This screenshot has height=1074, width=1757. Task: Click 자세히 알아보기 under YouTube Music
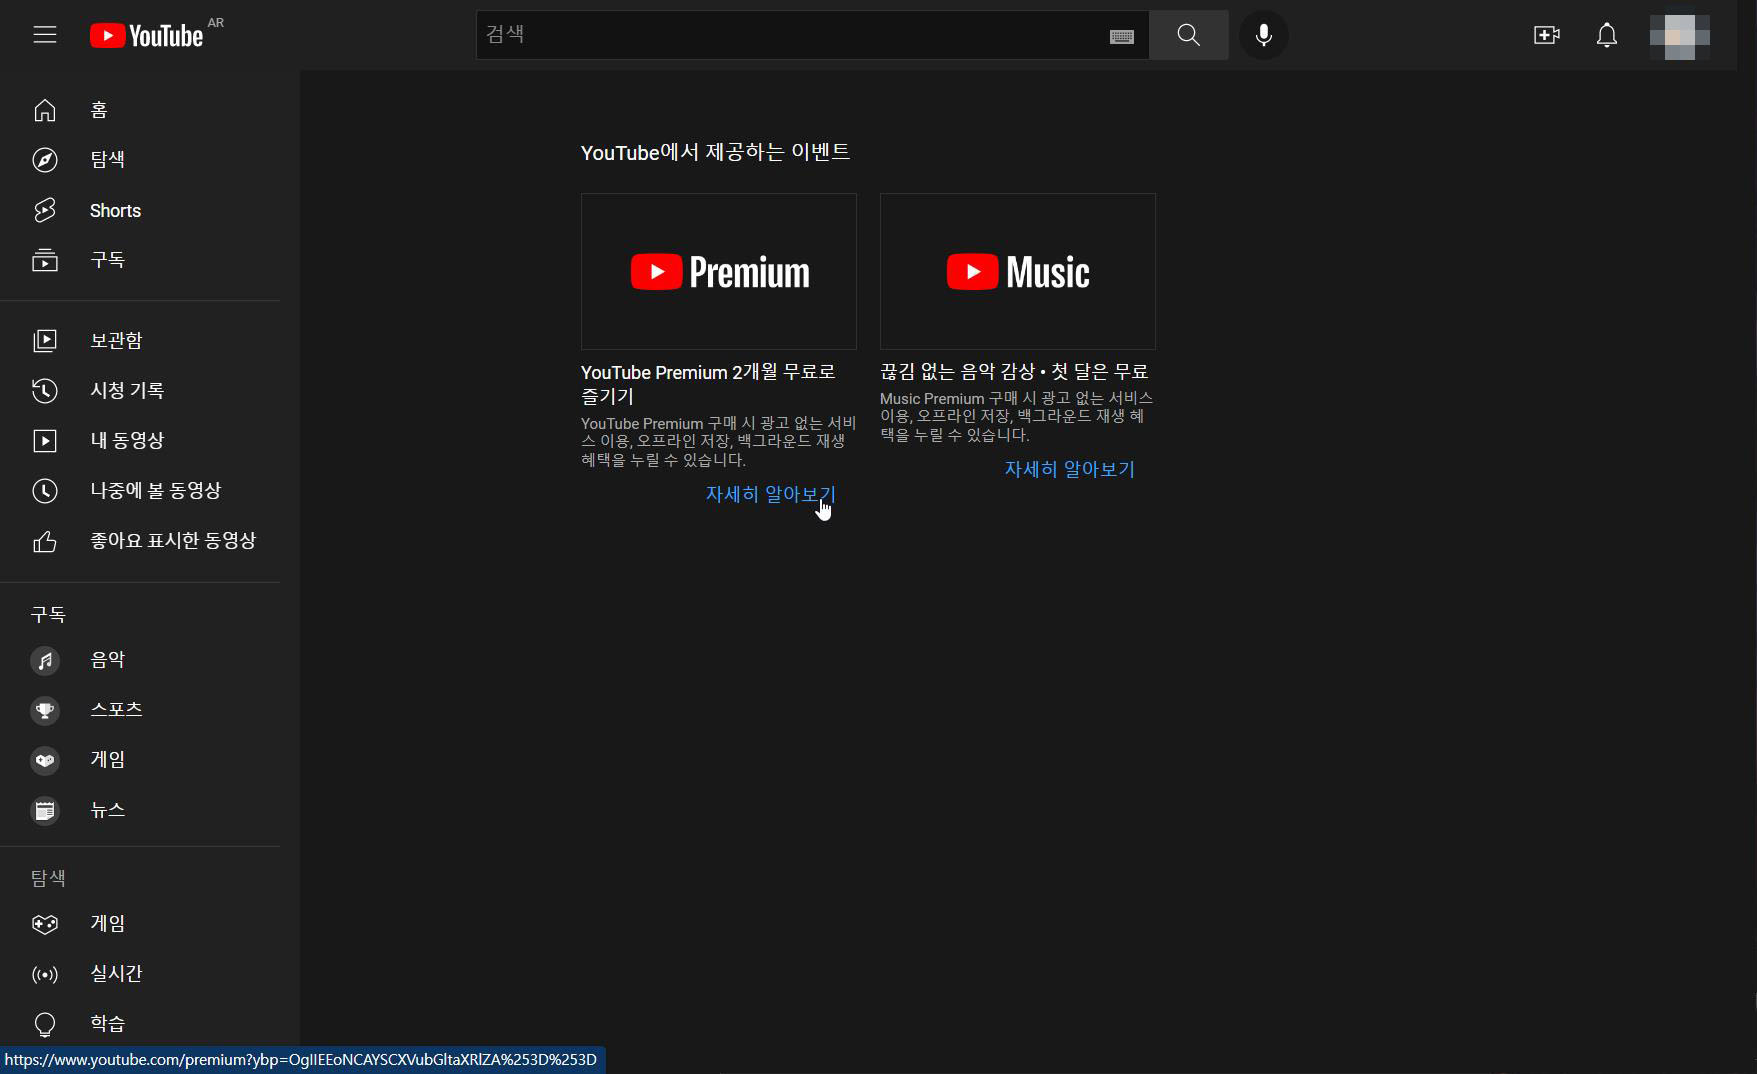point(1069,469)
